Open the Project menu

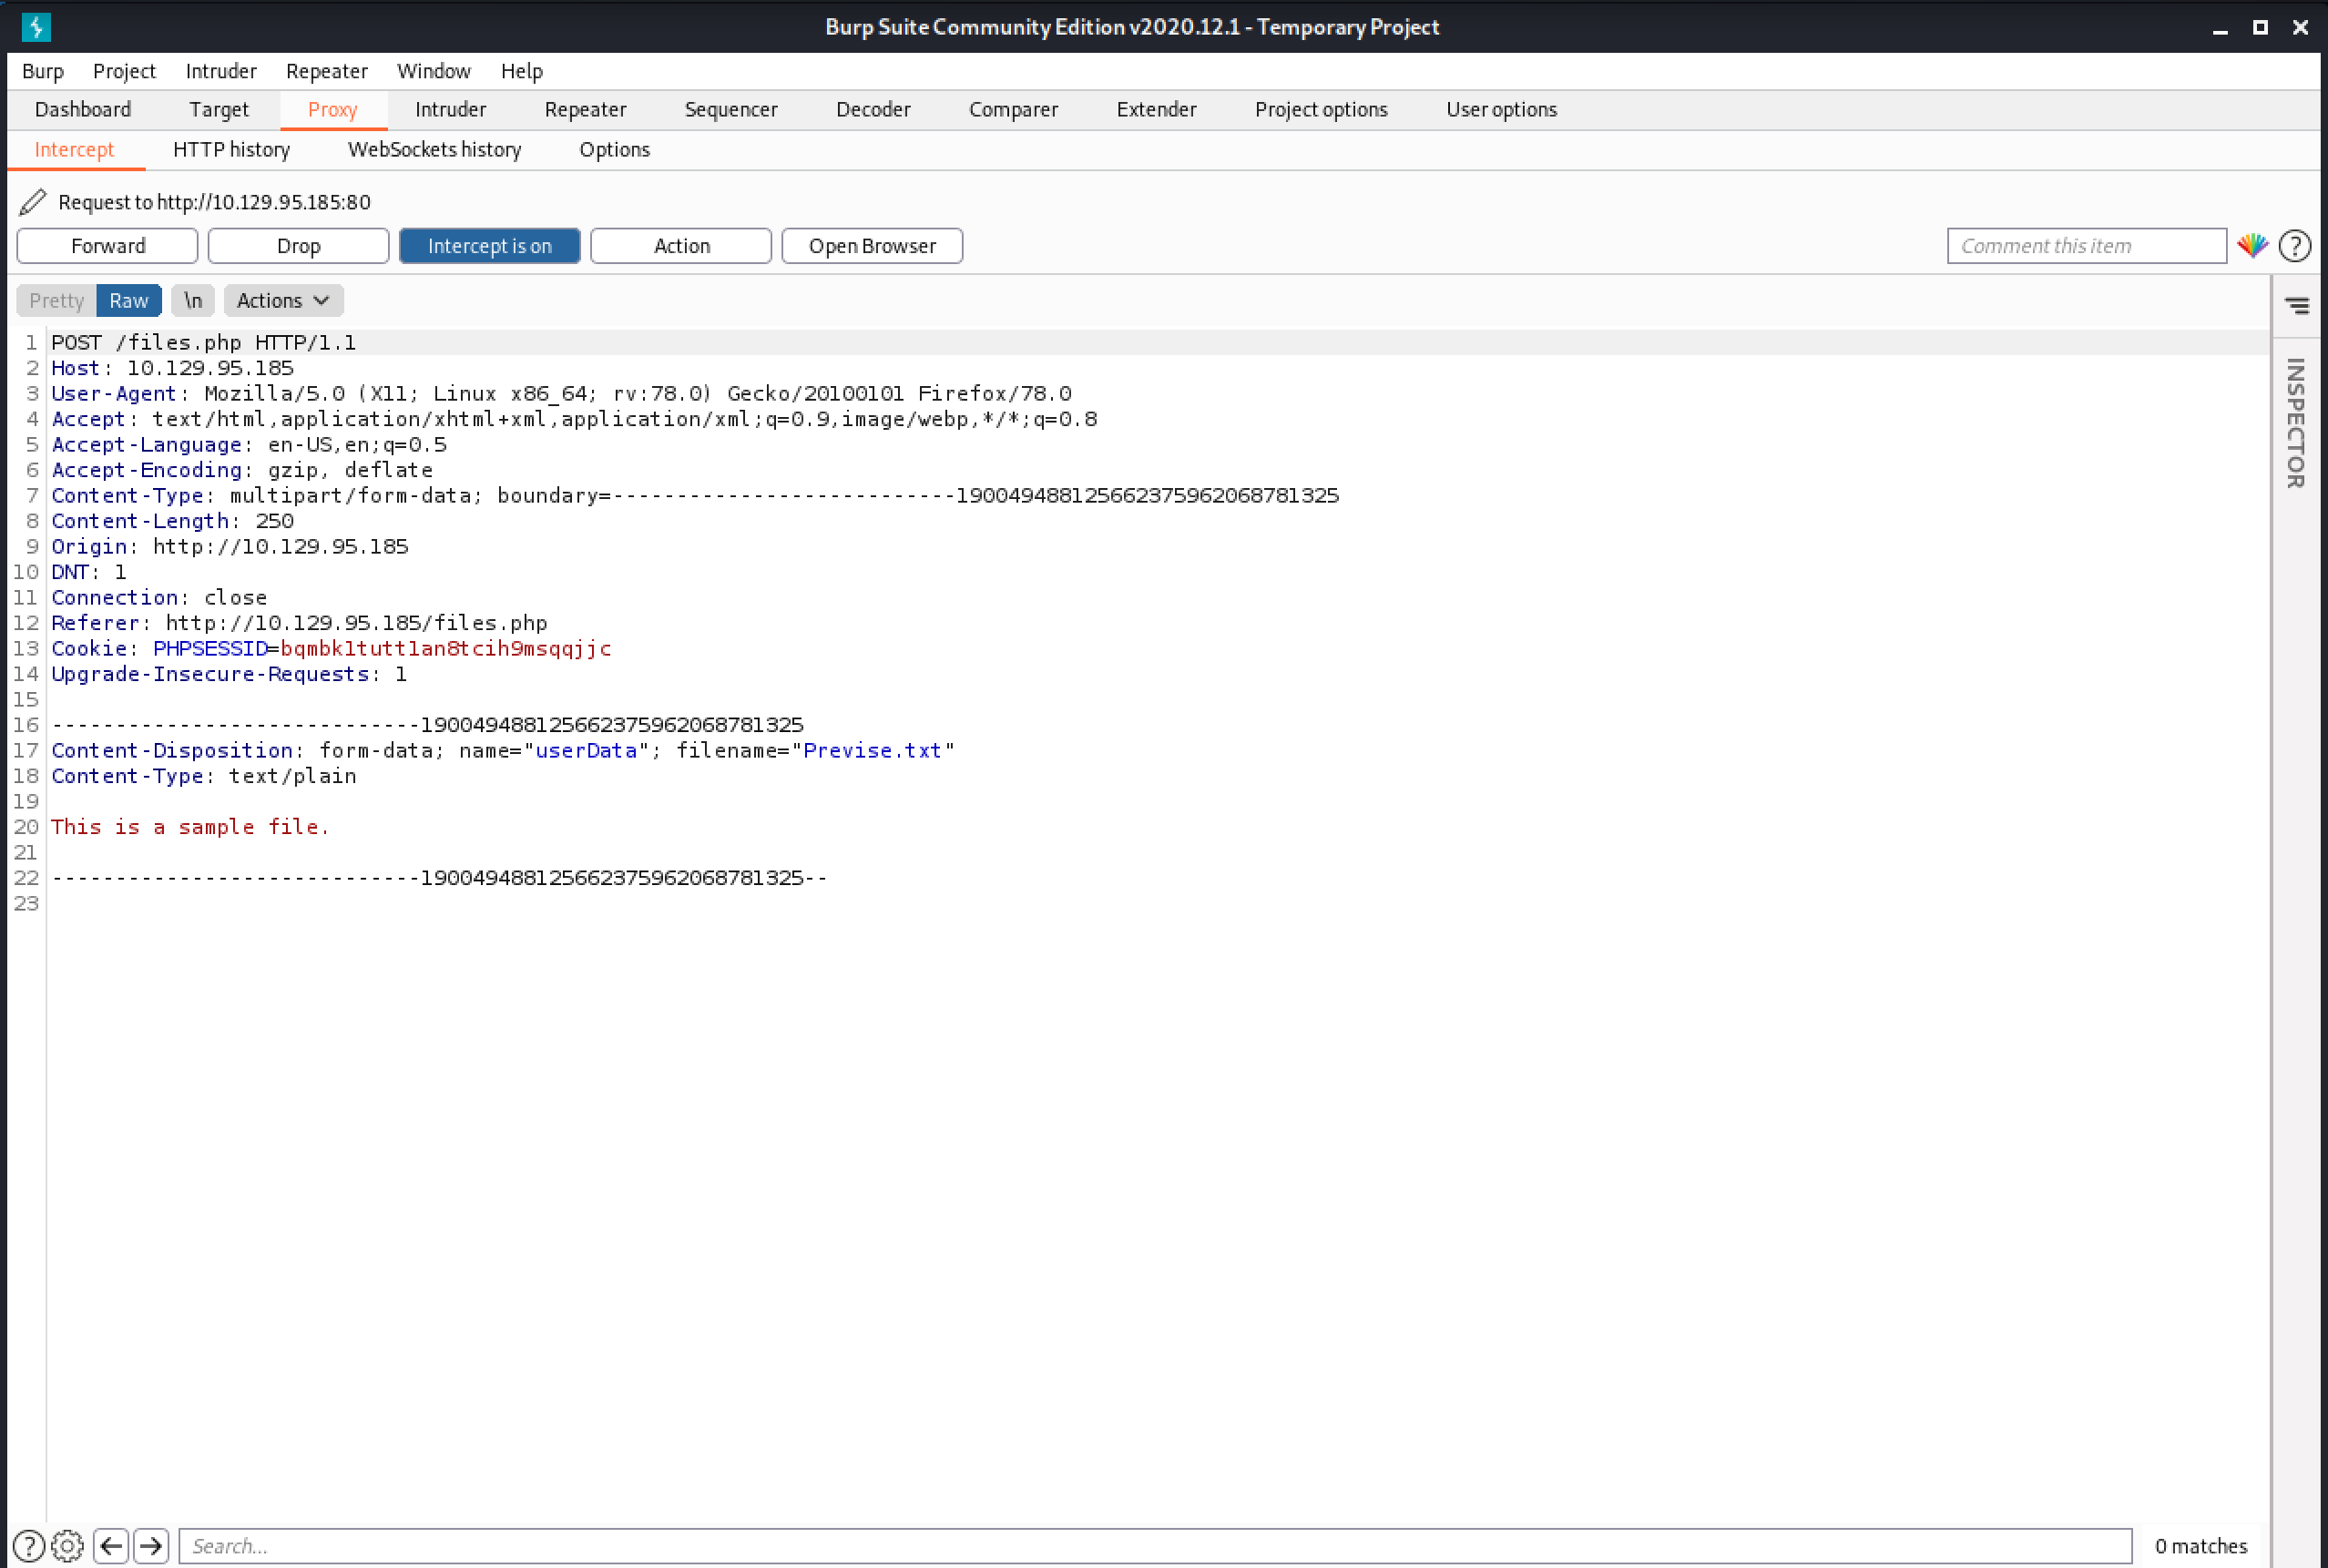tap(124, 71)
